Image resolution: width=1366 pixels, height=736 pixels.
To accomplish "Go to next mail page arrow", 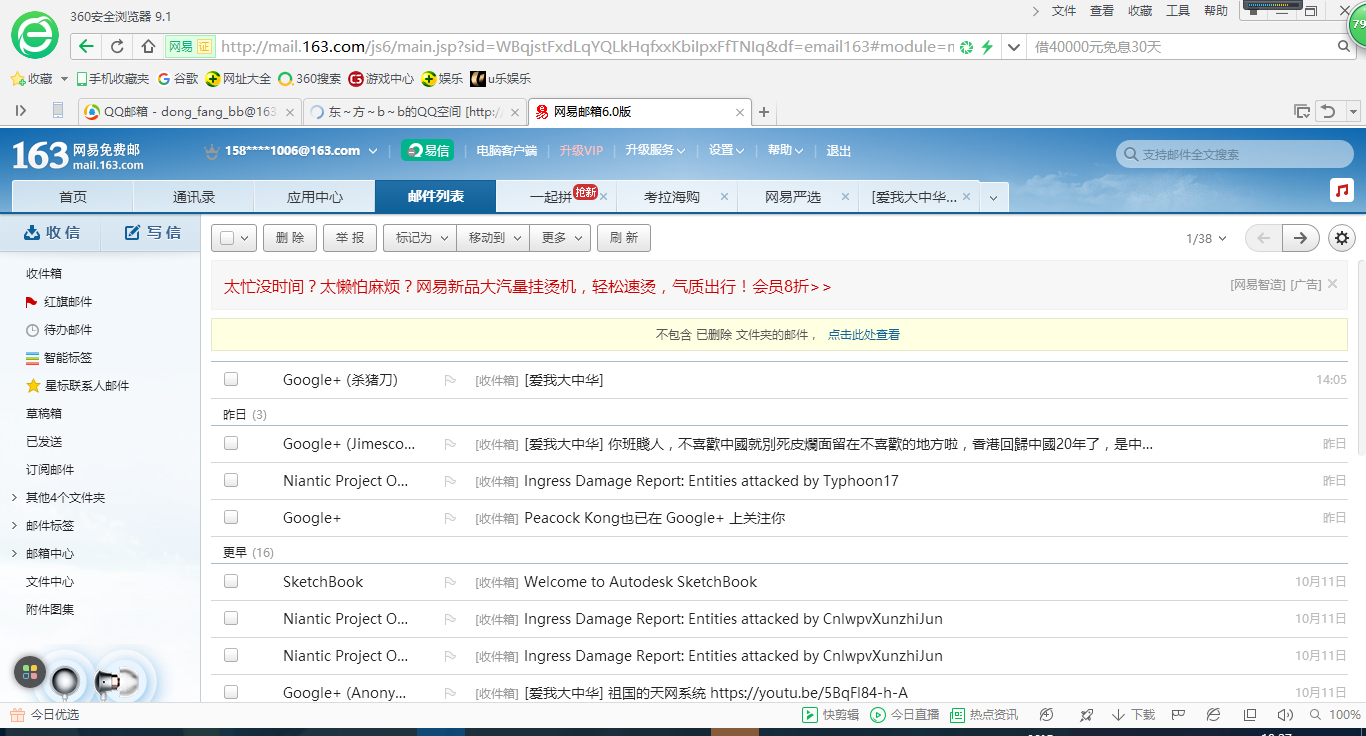I will pos(1300,238).
